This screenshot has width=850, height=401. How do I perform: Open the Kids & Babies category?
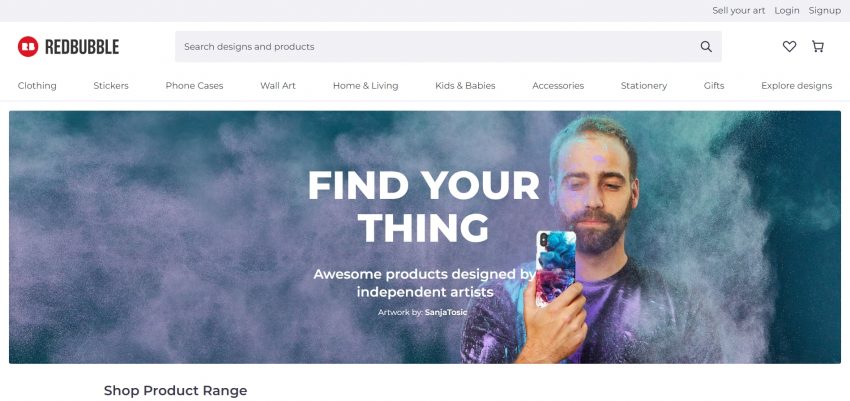click(465, 86)
